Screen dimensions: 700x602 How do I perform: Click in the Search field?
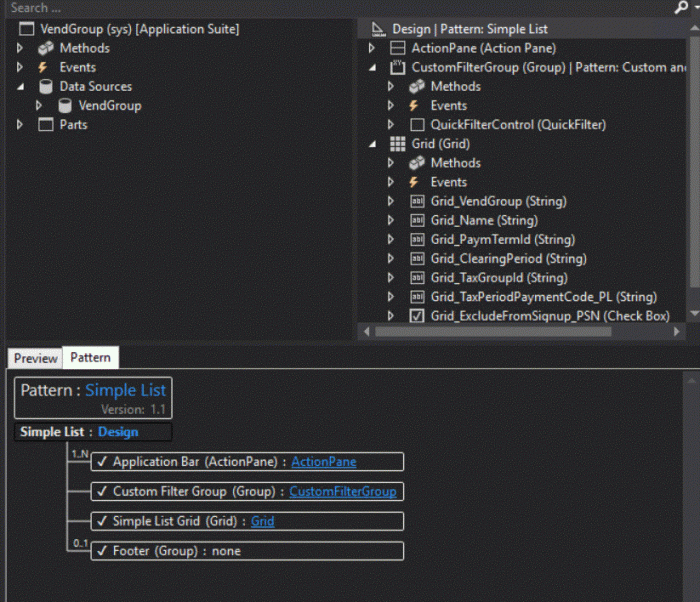click(x=339, y=8)
